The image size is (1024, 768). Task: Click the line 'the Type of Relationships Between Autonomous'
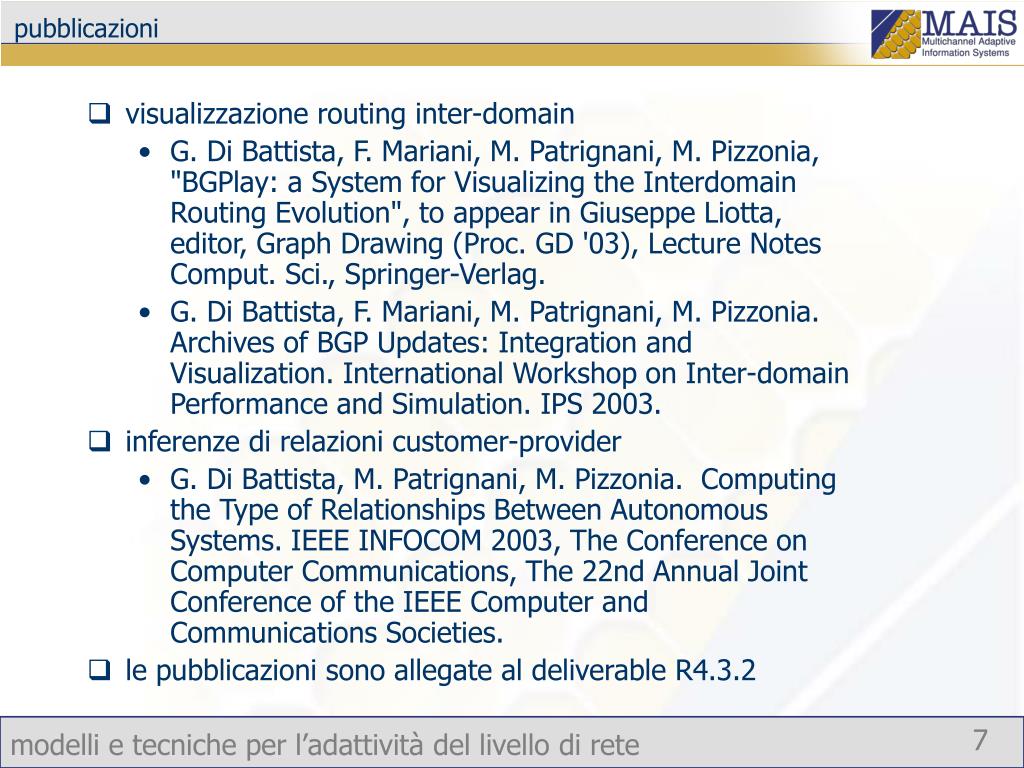pos(469,509)
